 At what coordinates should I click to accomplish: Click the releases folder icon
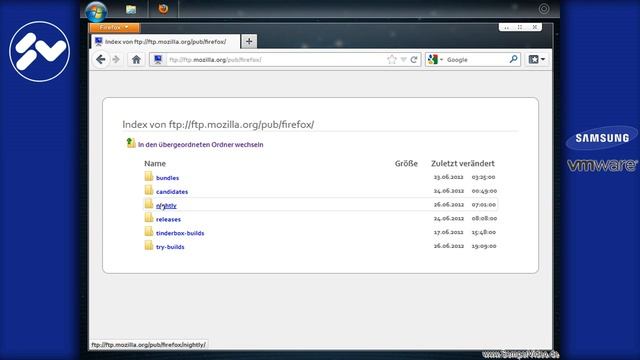coord(149,218)
